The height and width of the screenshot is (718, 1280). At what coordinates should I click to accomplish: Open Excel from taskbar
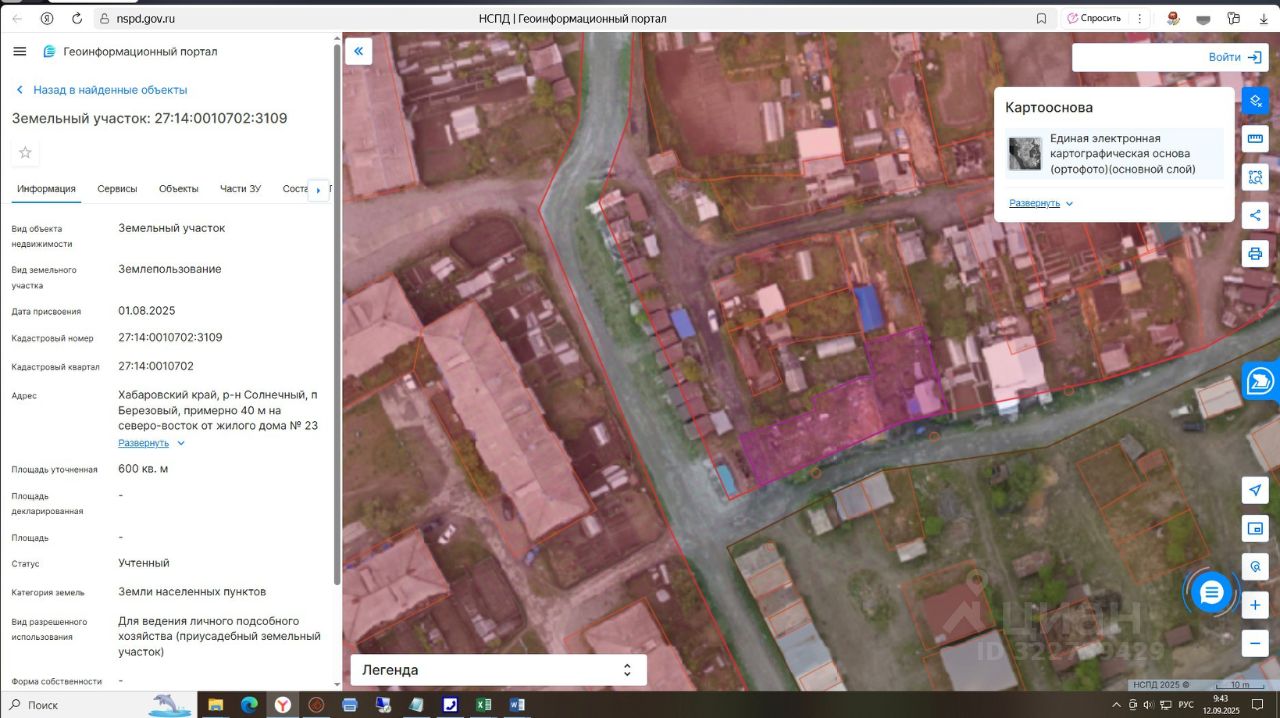[483, 705]
